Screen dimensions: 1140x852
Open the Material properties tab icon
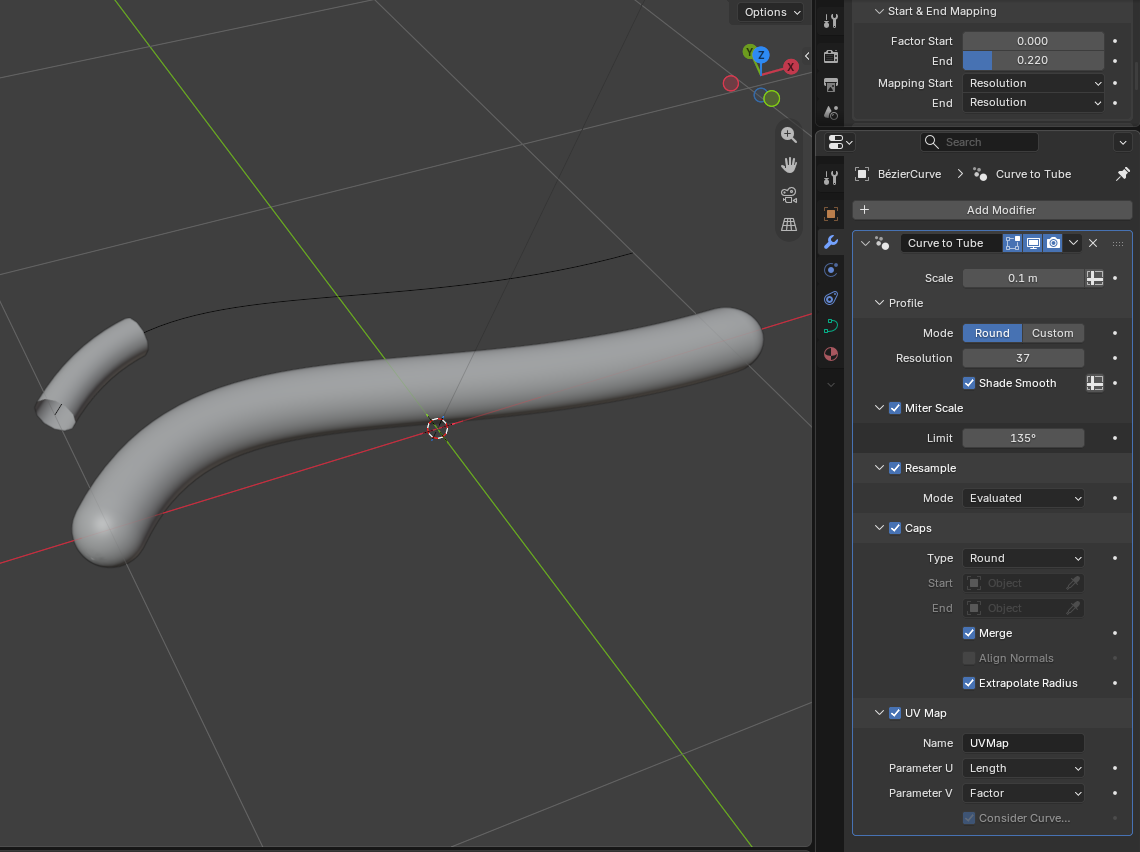(x=831, y=354)
